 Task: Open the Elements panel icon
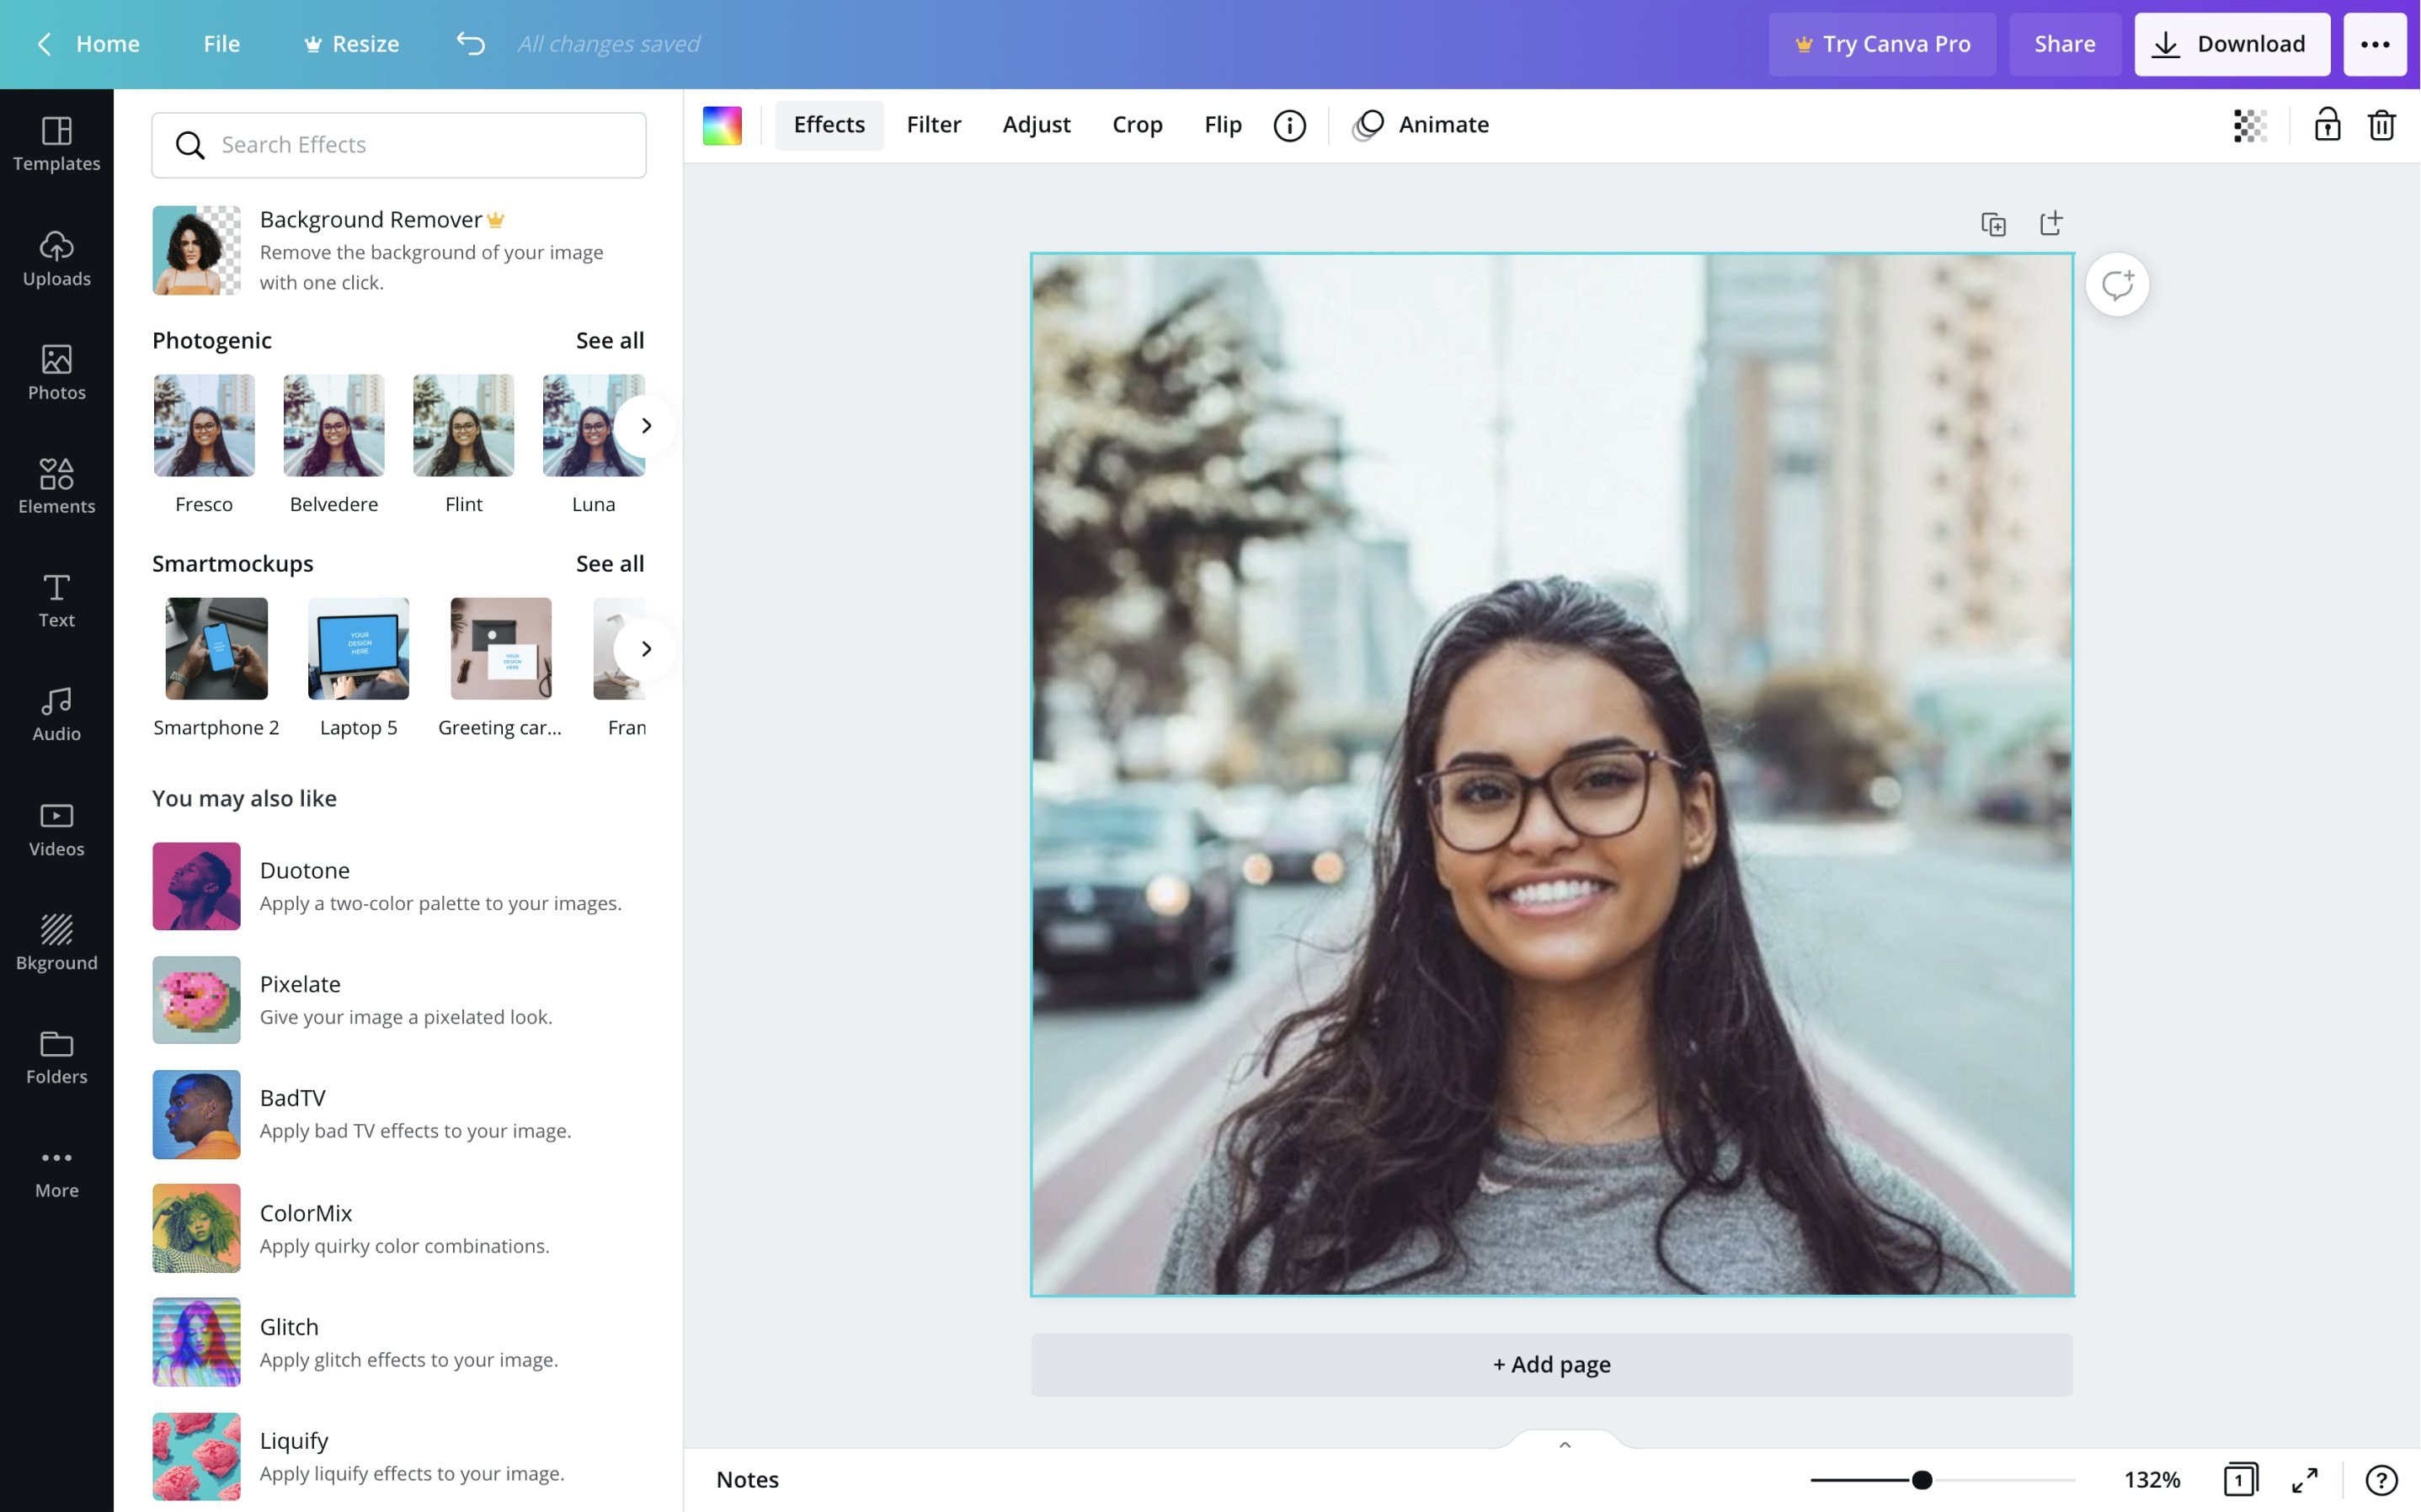(x=56, y=482)
